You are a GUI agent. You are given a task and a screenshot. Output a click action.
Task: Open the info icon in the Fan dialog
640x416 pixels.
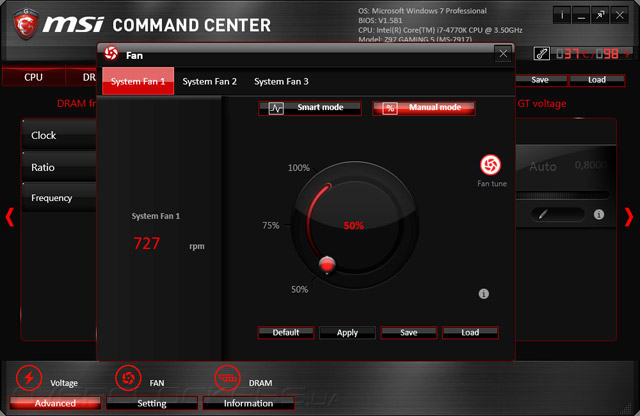click(483, 294)
